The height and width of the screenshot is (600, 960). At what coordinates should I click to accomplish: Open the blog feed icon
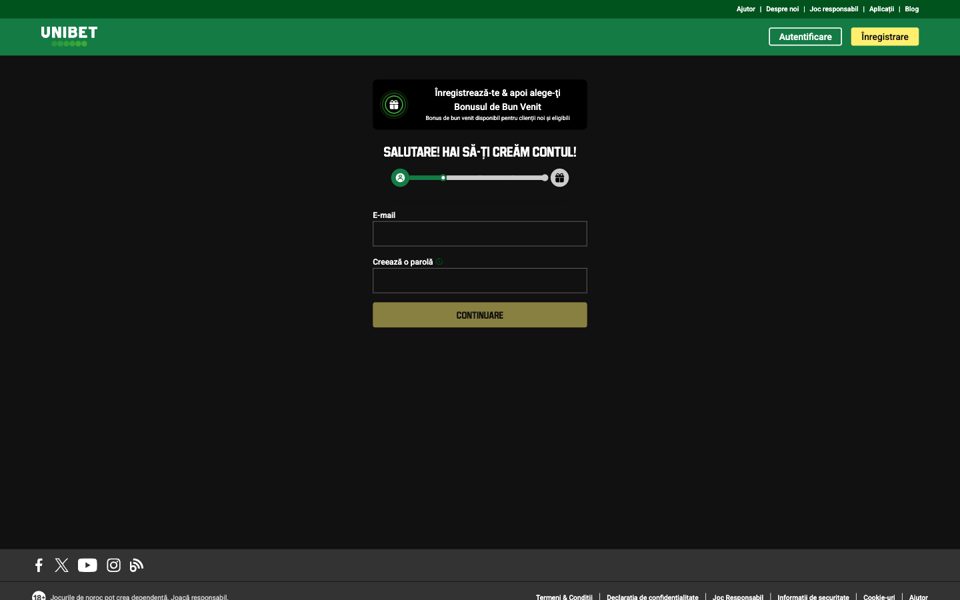point(136,565)
